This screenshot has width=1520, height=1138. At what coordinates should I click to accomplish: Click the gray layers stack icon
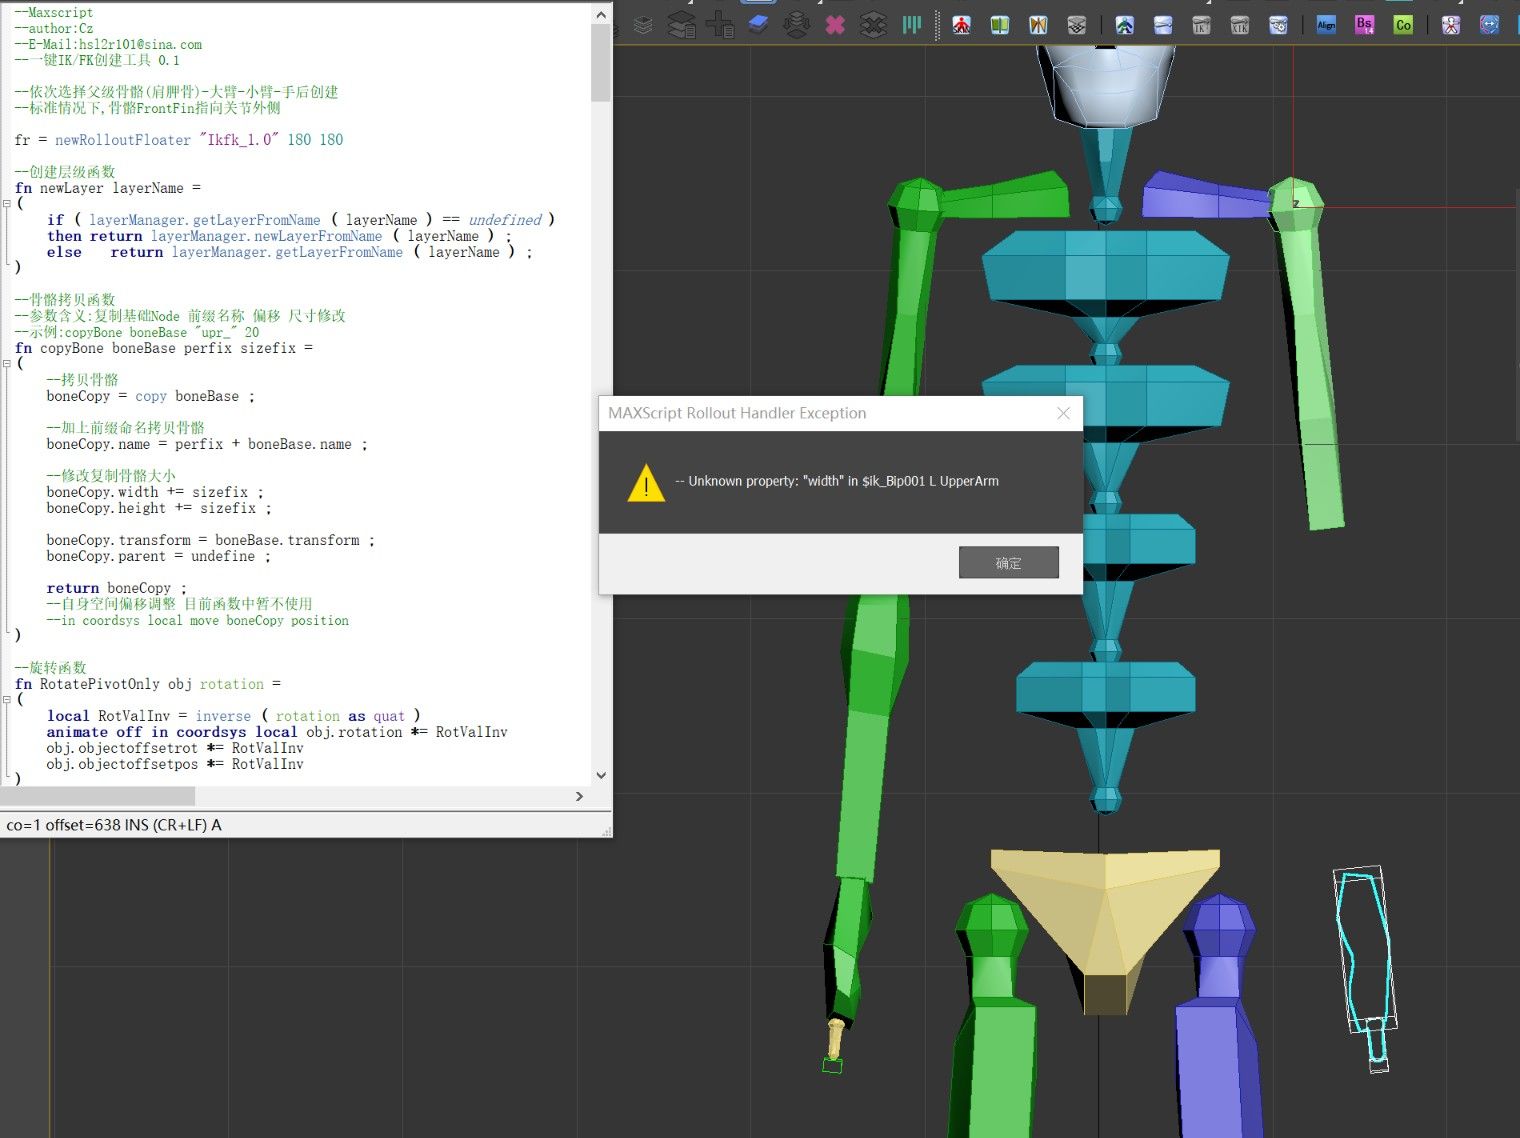click(643, 25)
